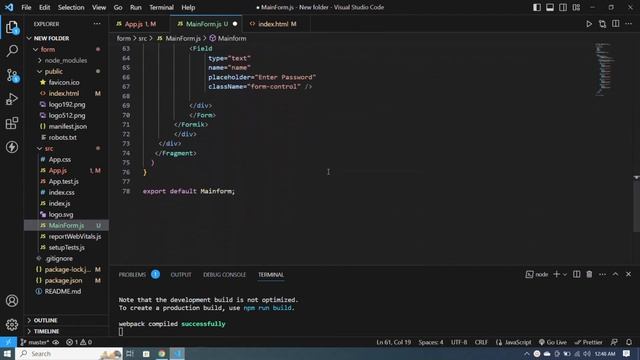Open the Go menu
The image size is (640, 360).
(118, 7)
